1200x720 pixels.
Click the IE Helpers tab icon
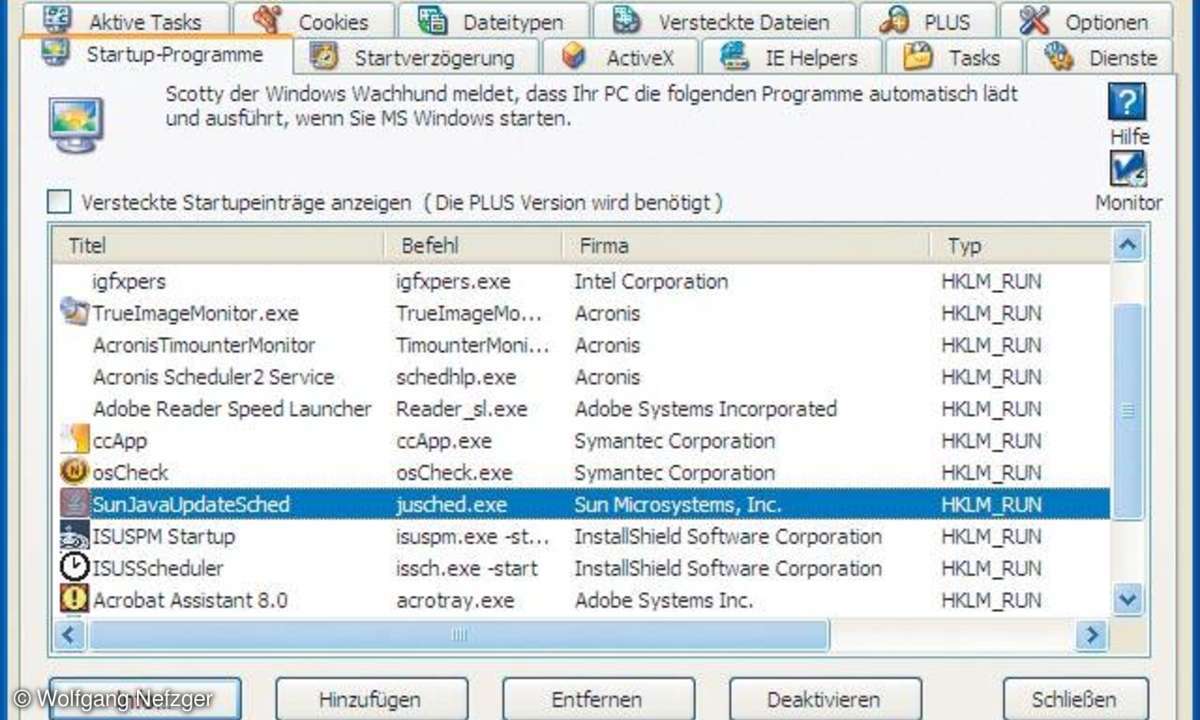[x=736, y=57]
